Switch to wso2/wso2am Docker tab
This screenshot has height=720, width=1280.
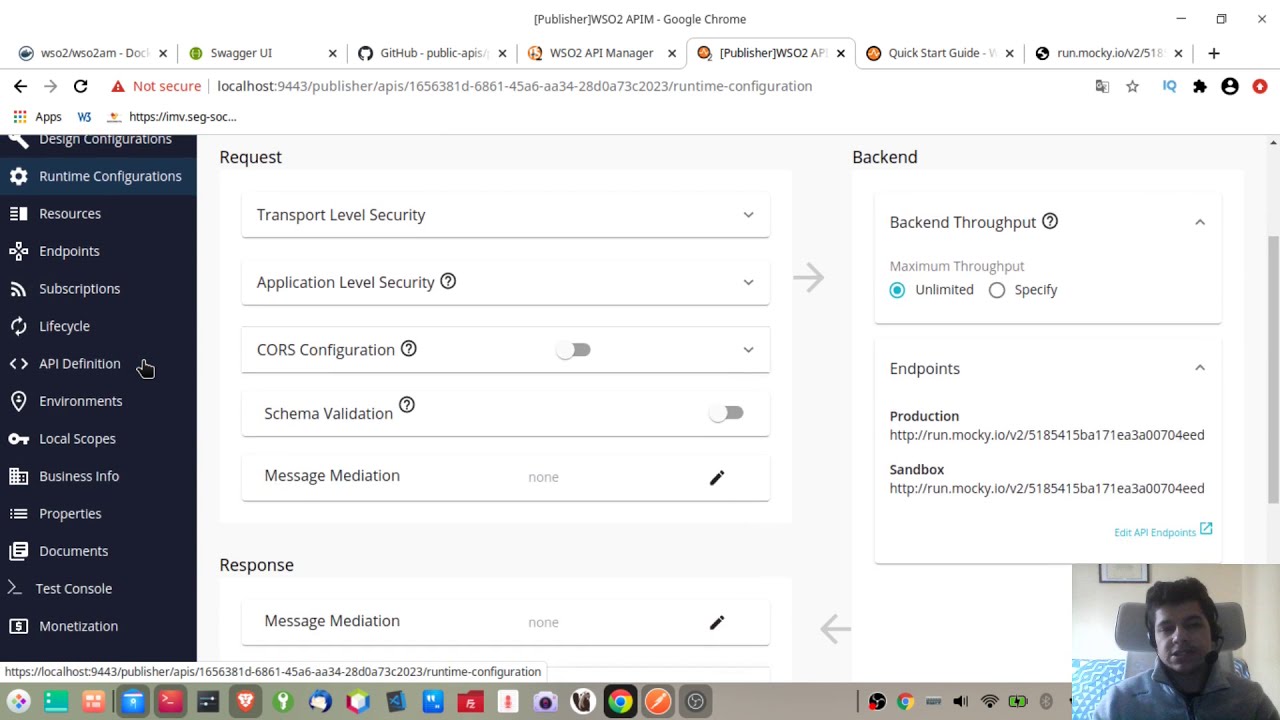(x=93, y=53)
